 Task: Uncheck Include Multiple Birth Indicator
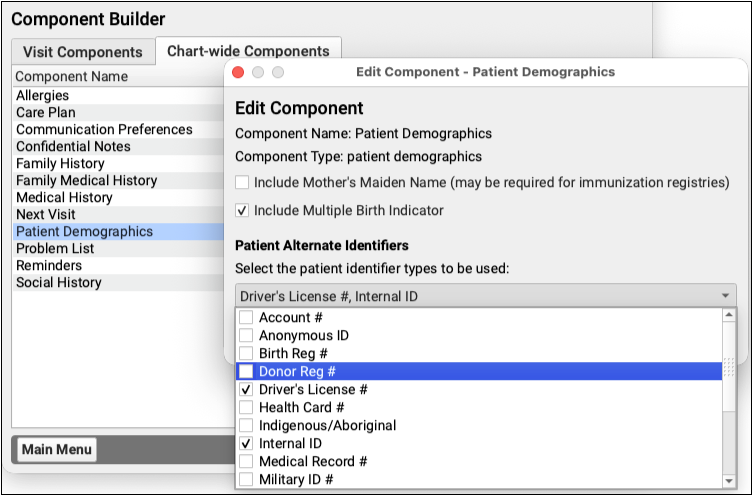tap(242, 211)
